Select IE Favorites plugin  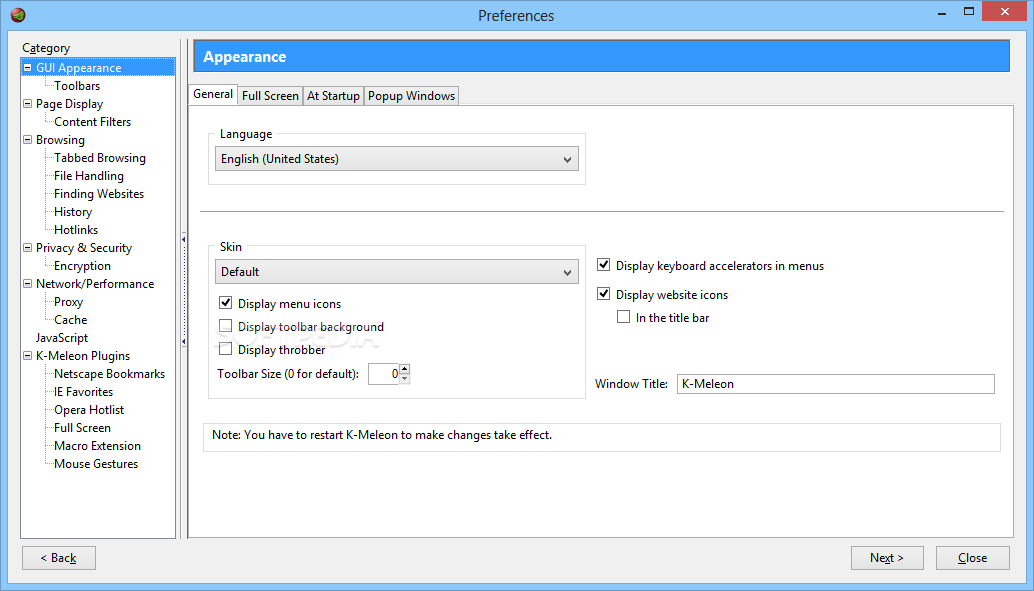click(84, 392)
